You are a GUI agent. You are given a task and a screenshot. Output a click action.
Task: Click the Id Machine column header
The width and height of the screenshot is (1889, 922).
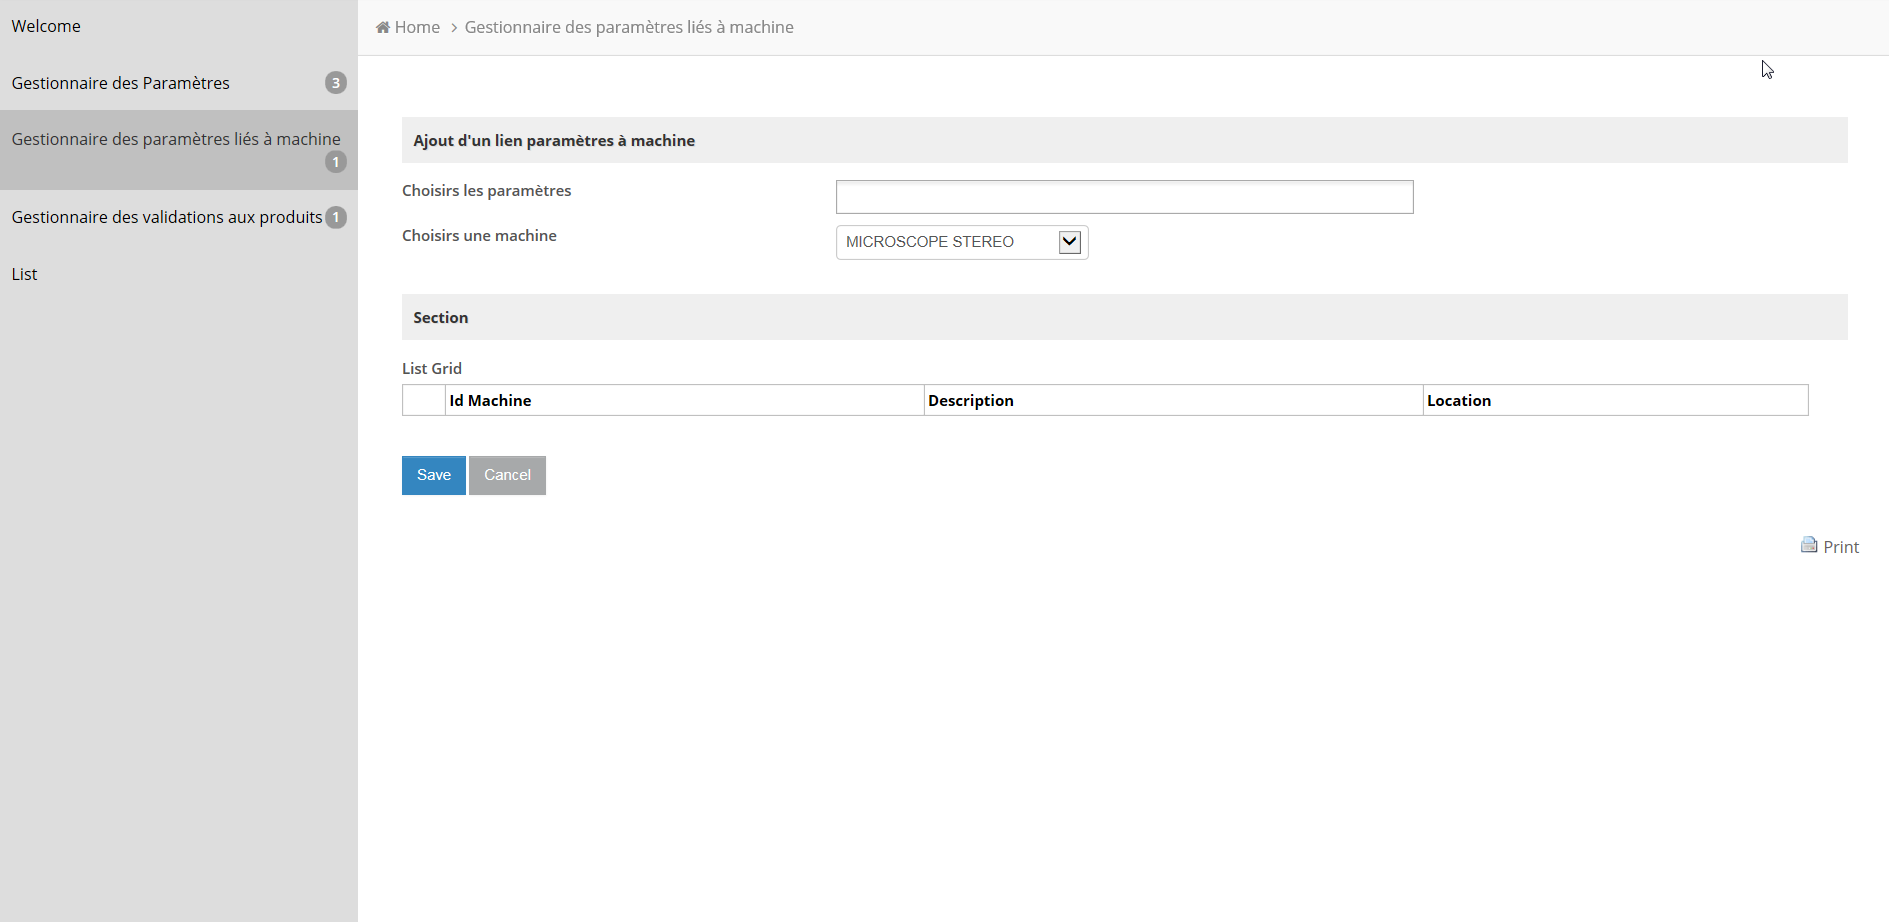(685, 400)
